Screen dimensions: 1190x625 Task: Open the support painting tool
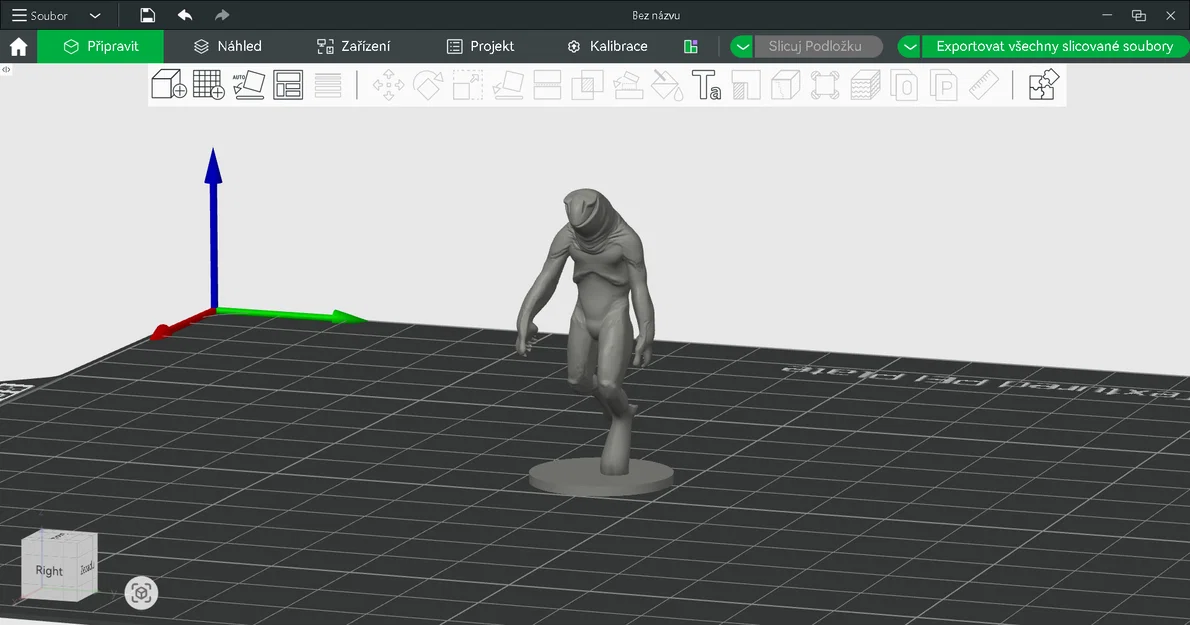(628, 85)
